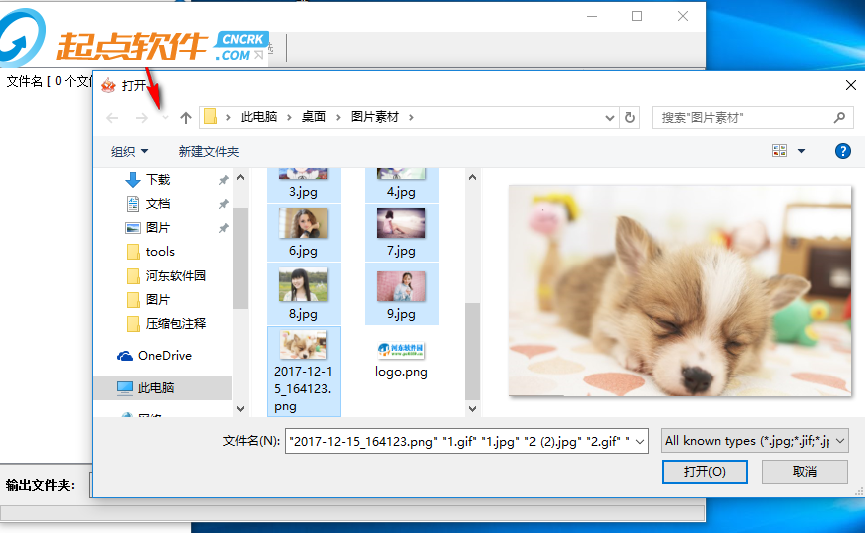Unpin 下载 using its pin icon

tap(223, 180)
